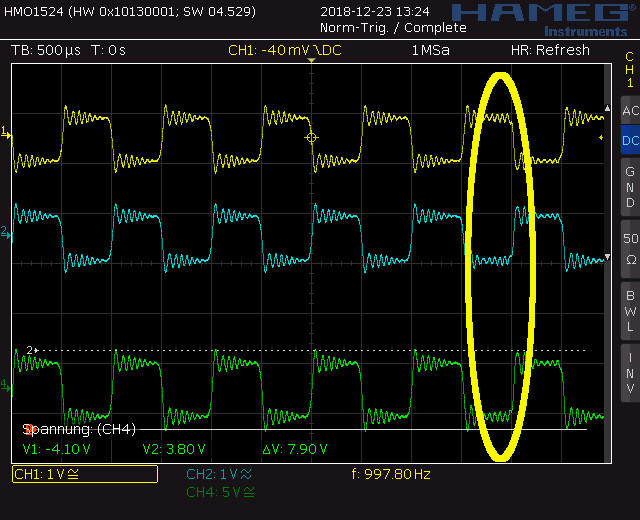
Task: Toggle the BWL bandwidth limit key
Action: point(630,311)
